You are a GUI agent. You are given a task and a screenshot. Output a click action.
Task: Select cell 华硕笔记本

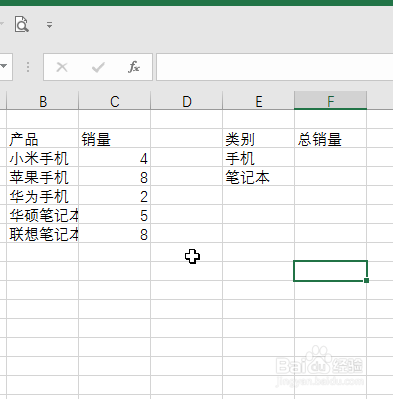43,215
